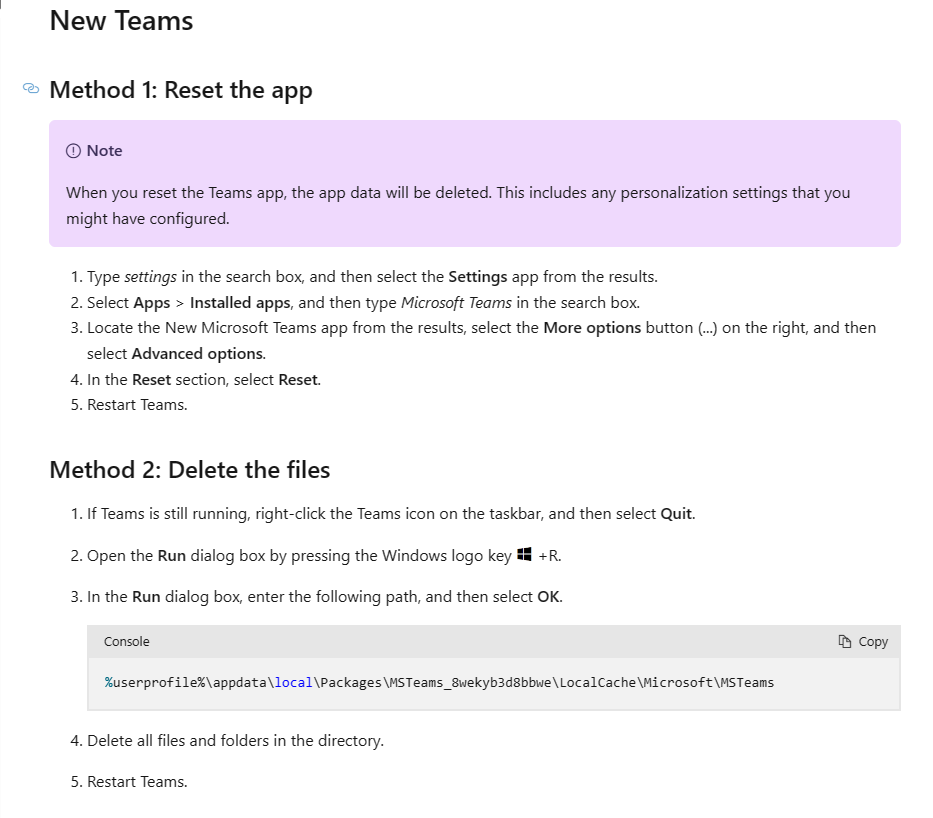Click the bold 'Settings' word in step 1
Screen dimensions: 933x818
tap(478, 277)
